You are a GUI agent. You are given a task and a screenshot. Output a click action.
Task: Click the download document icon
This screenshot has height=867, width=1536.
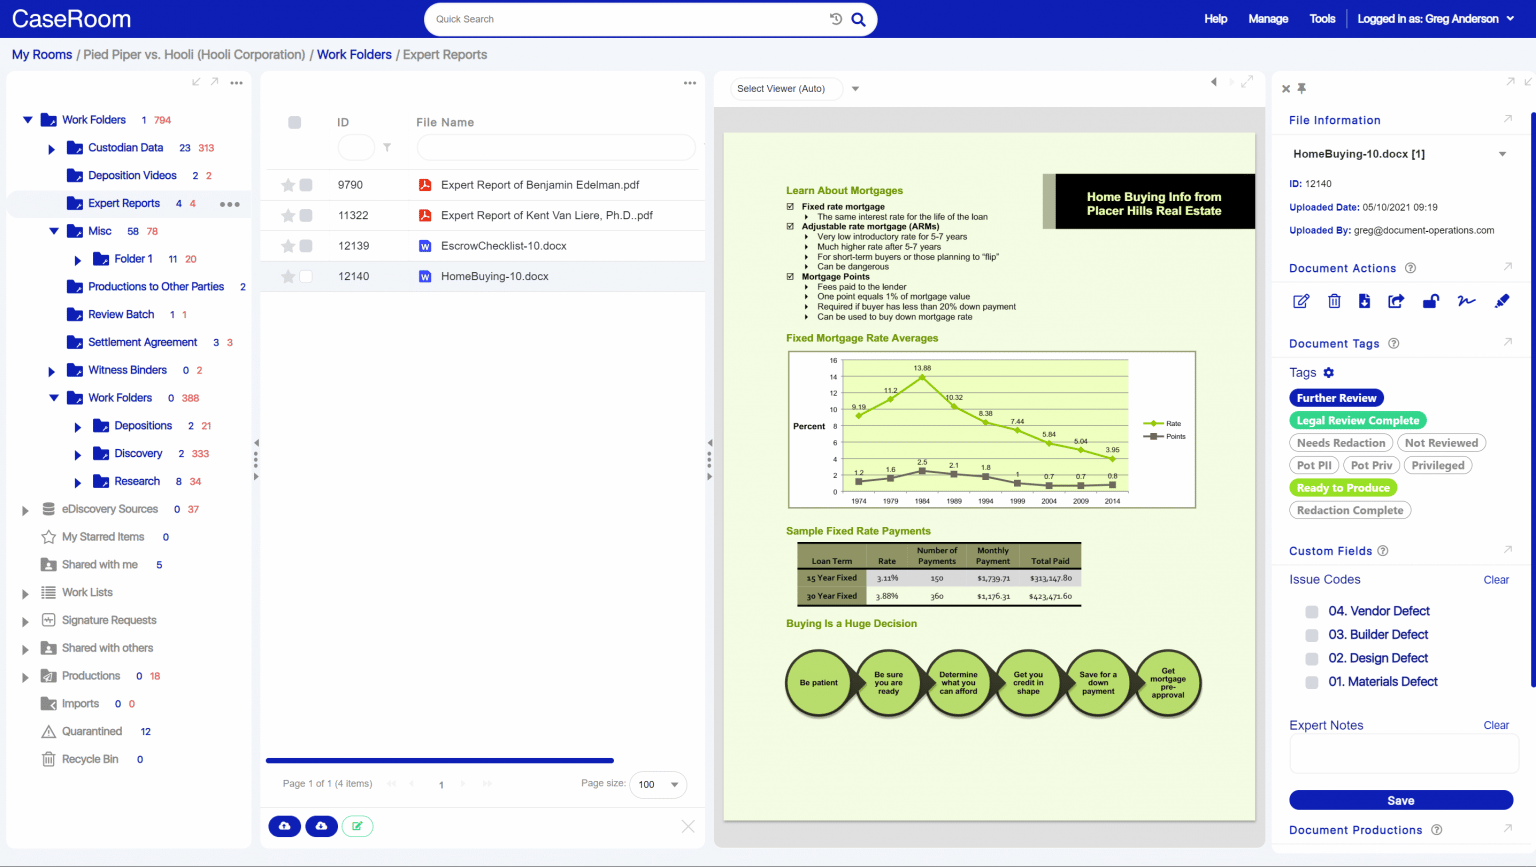click(1364, 301)
